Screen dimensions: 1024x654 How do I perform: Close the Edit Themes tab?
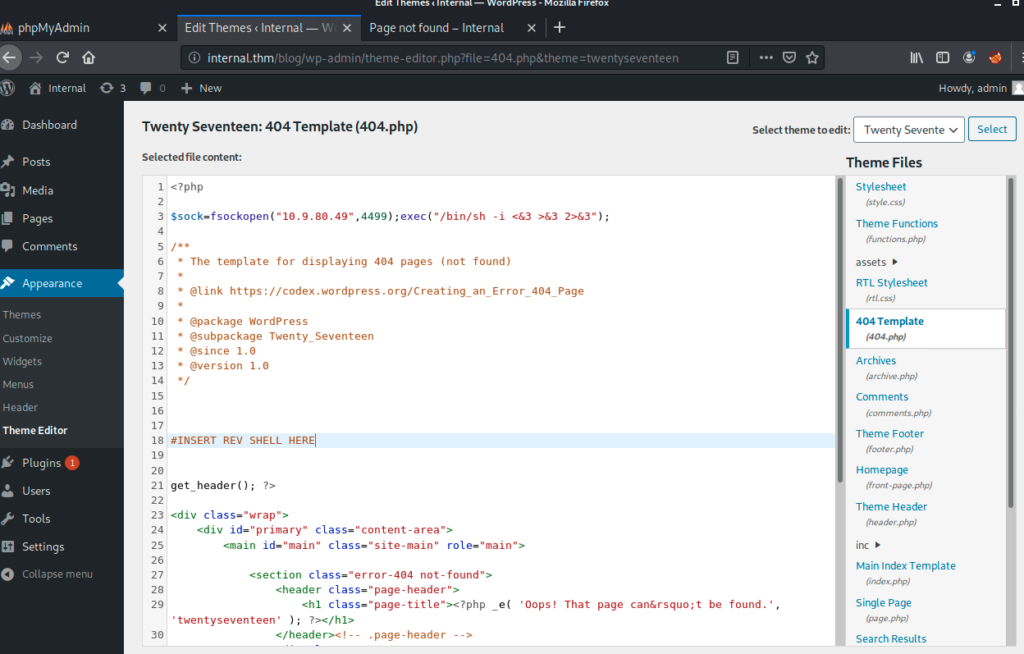[x=347, y=27]
